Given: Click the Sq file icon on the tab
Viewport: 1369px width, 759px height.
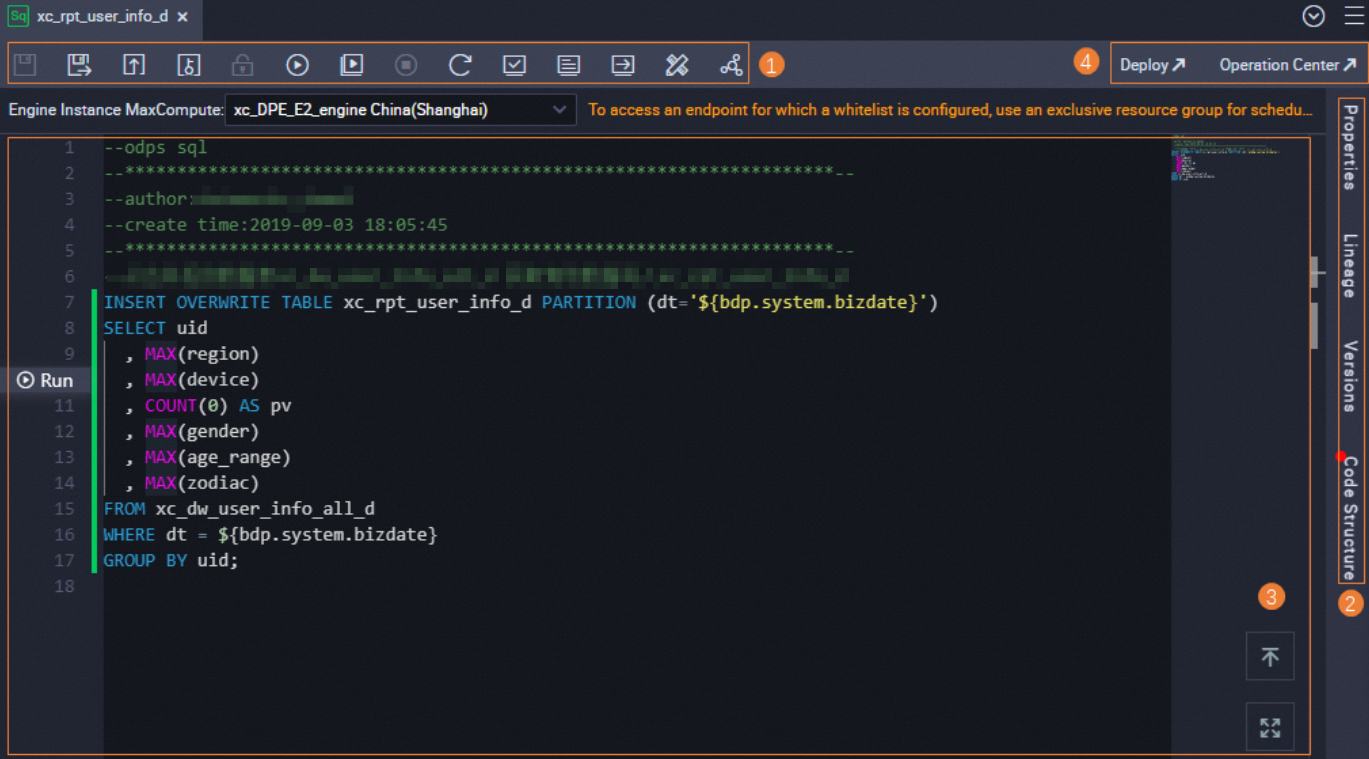Looking at the screenshot, I should coord(18,16).
